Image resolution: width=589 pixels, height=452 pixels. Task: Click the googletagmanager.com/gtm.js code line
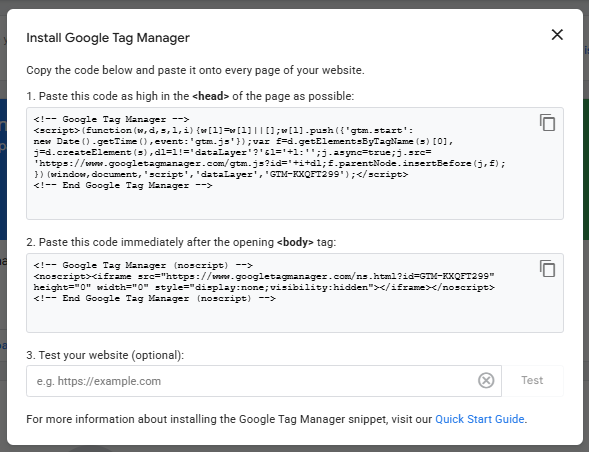click(x=269, y=163)
